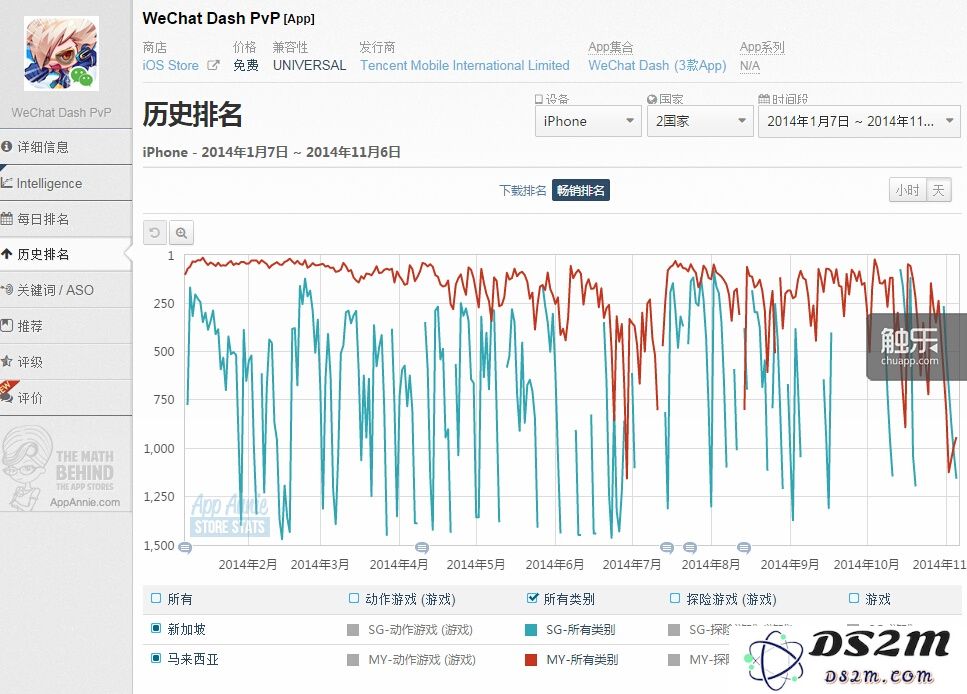Viewport: 967px width, 694px height.
Task: Click the event bubble at chart start
Action: (185, 547)
